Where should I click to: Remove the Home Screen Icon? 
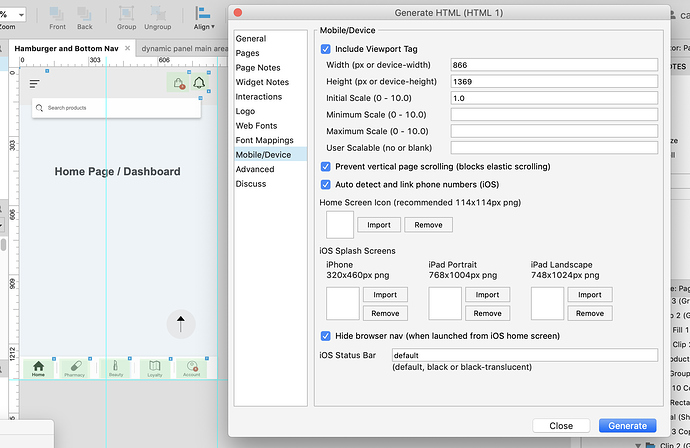tap(428, 225)
